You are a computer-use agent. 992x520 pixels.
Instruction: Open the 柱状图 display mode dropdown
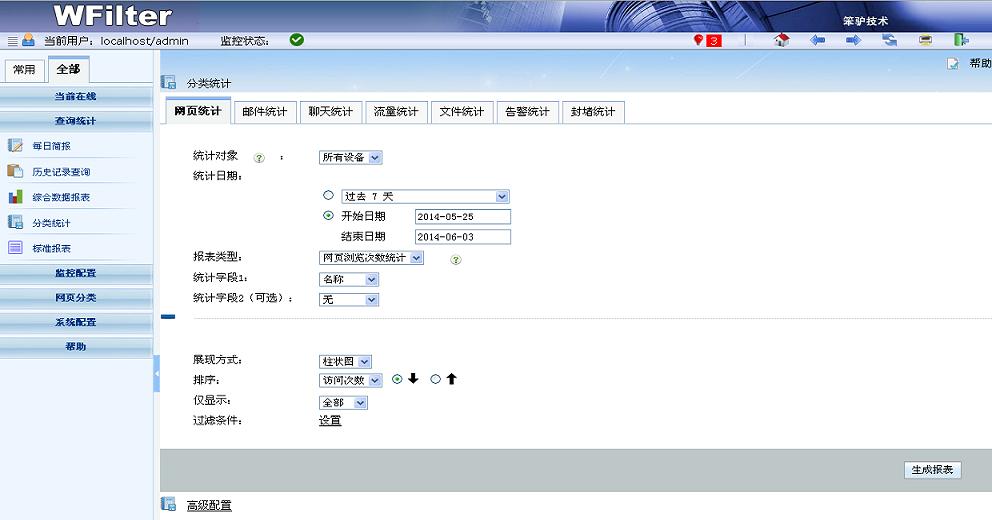(345, 361)
